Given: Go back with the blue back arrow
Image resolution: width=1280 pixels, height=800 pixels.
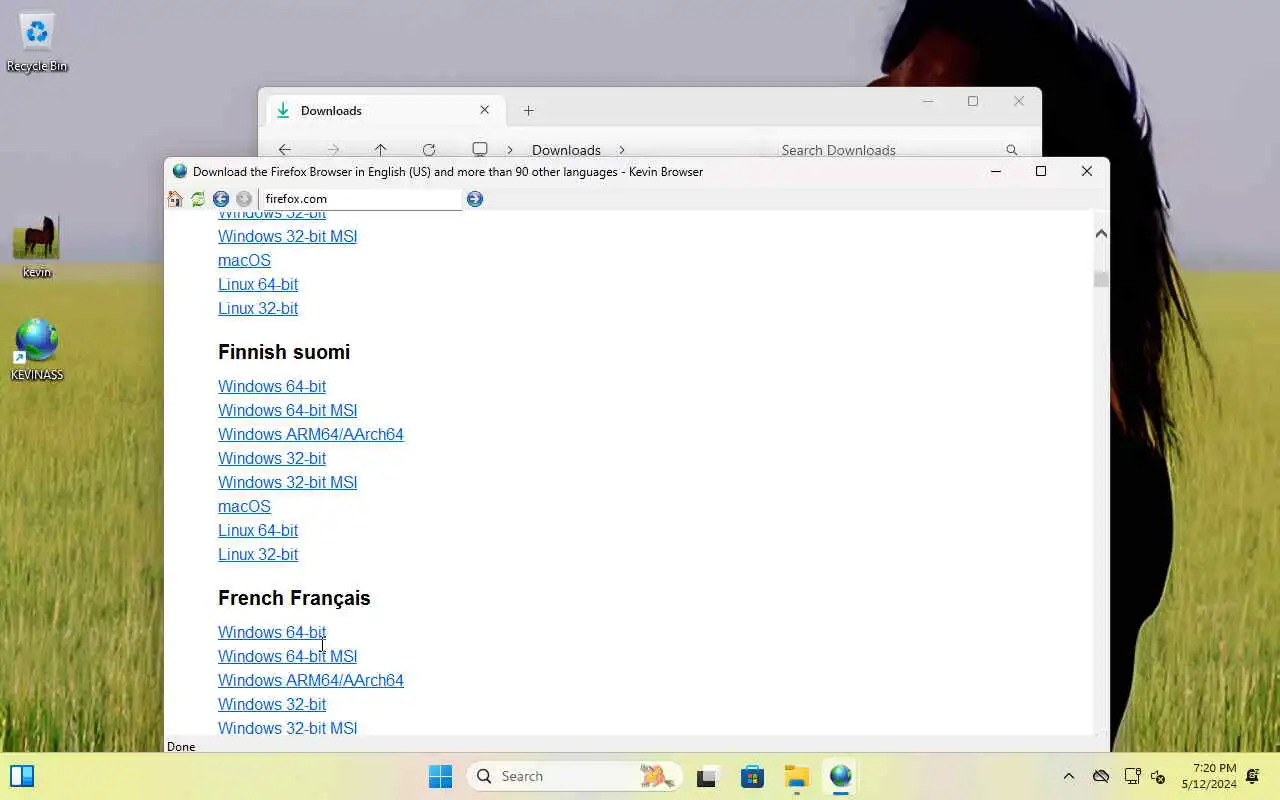Looking at the screenshot, I should [x=221, y=199].
